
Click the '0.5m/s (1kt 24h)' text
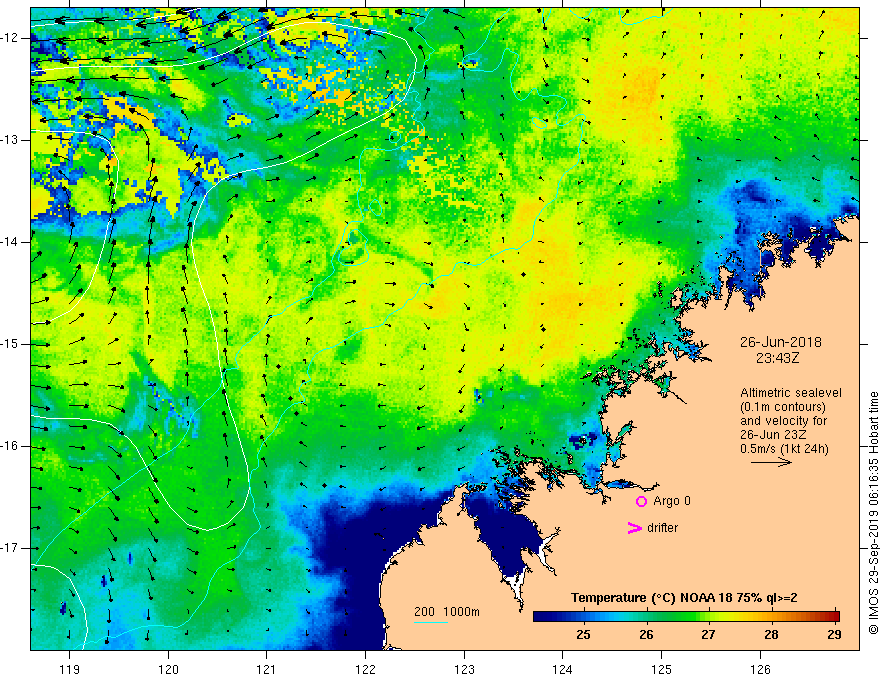[x=784, y=449]
